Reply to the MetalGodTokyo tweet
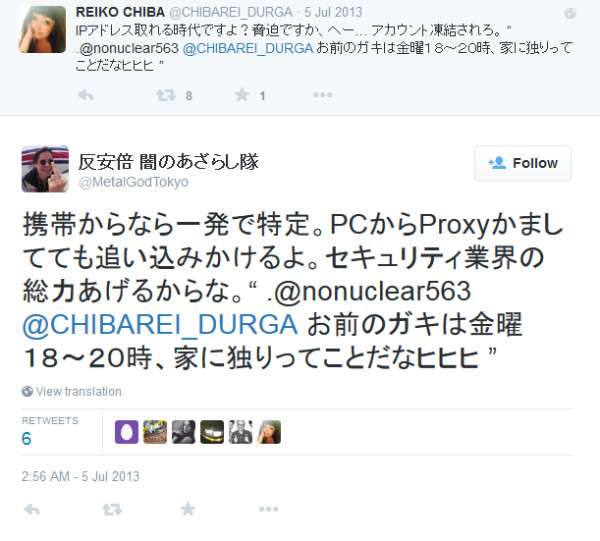The image size is (600, 541). point(31,509)
